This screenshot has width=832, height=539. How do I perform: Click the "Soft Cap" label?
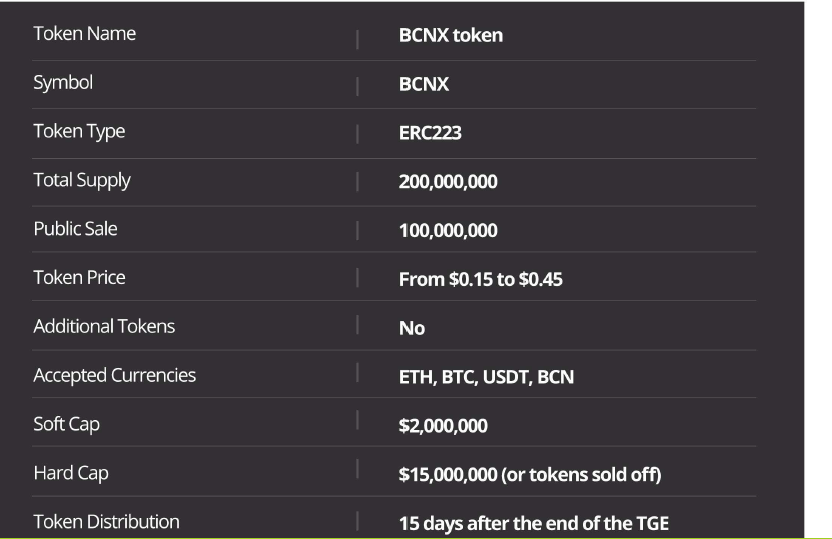67,424
